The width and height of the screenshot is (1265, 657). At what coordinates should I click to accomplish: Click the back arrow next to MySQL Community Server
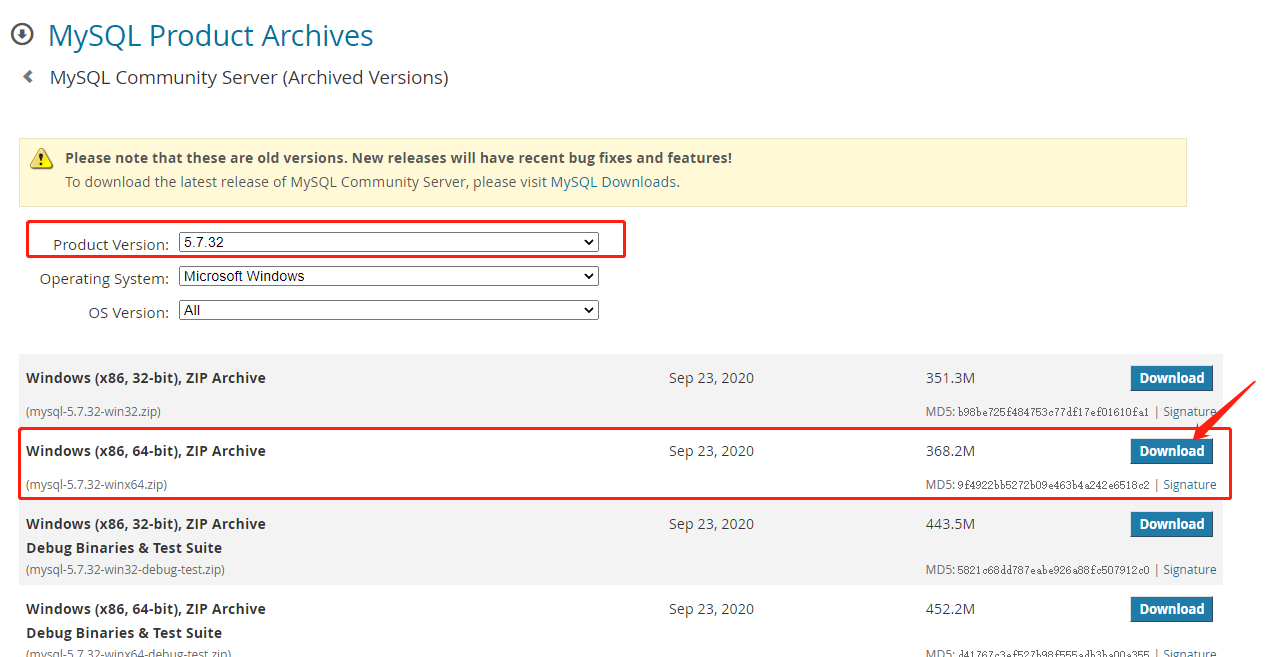pyautogui.click(x=28, y=76)
